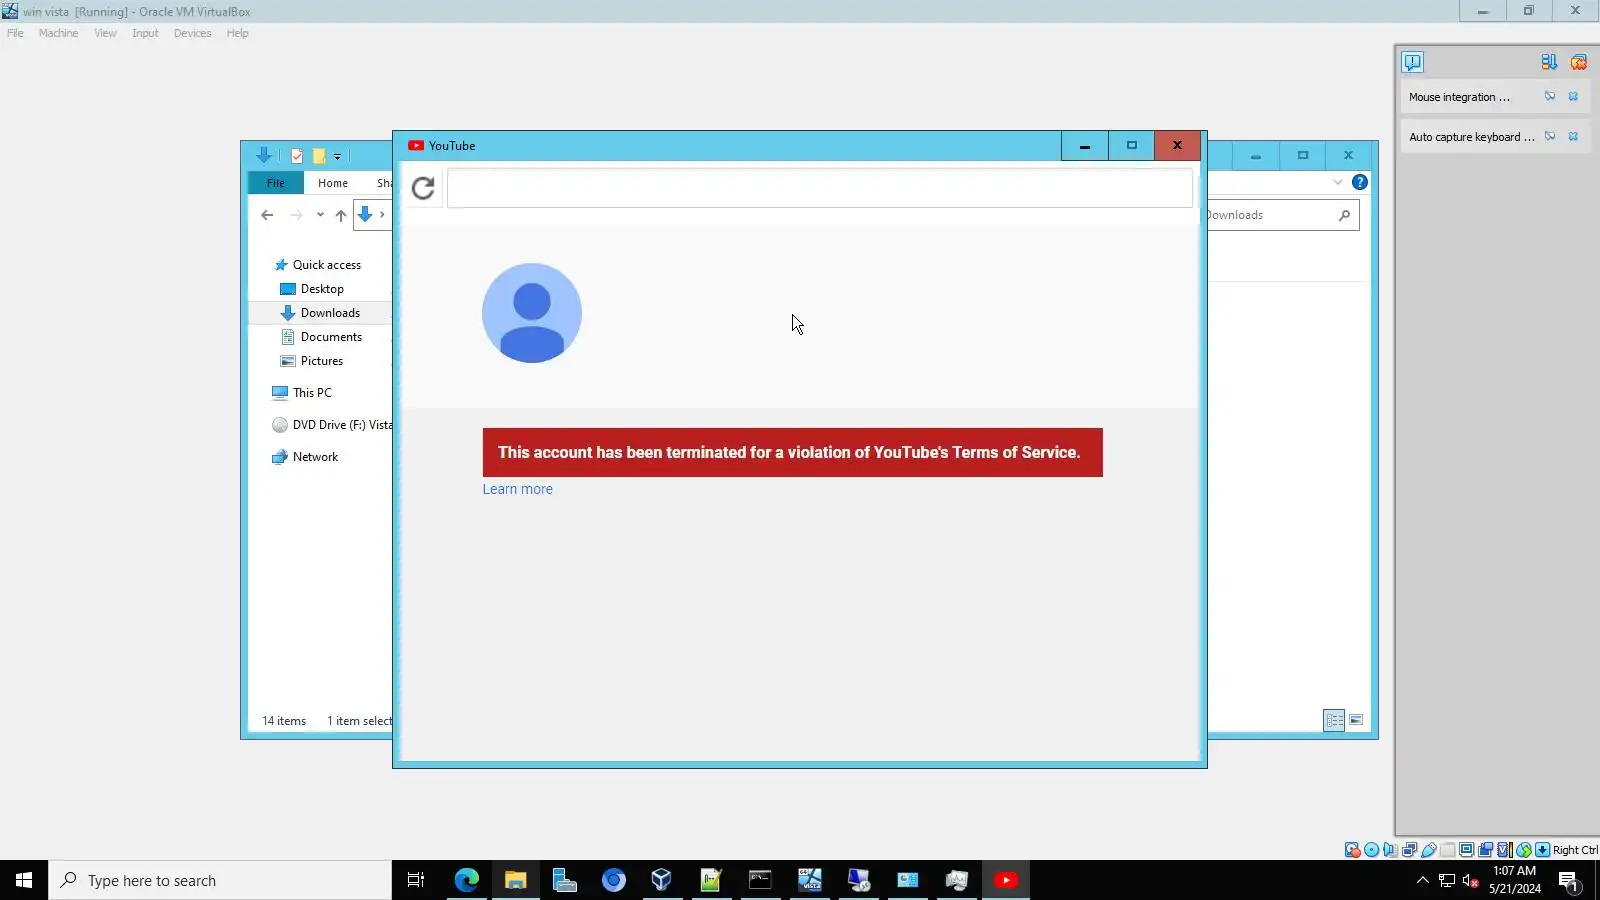This screenshot has width=1600, height=900.
Task: Open the Windows Start menu
Action: click(24, 880)
